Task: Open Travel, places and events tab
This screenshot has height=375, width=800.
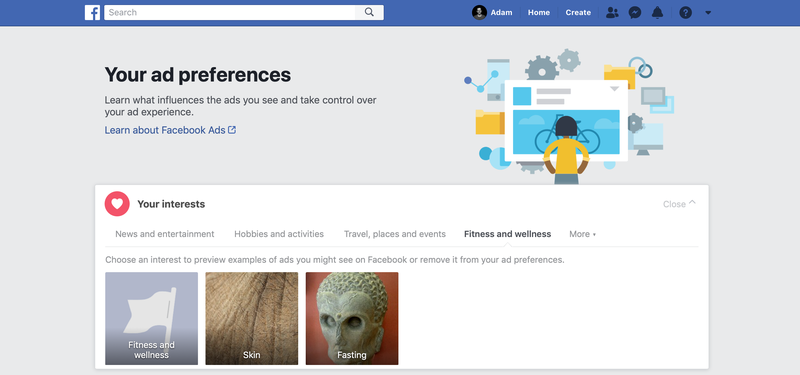Action: click(x=395, y=234)
